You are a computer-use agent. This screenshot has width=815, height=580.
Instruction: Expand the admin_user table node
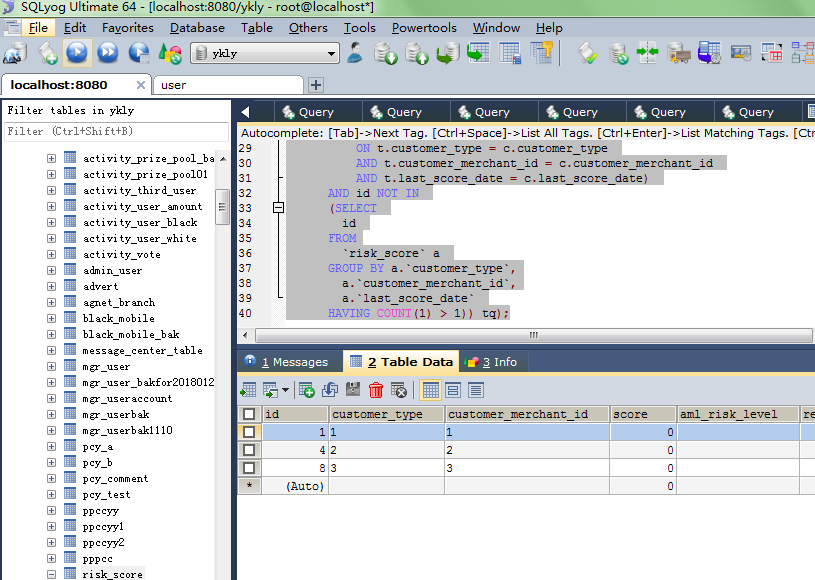[51, 270]
